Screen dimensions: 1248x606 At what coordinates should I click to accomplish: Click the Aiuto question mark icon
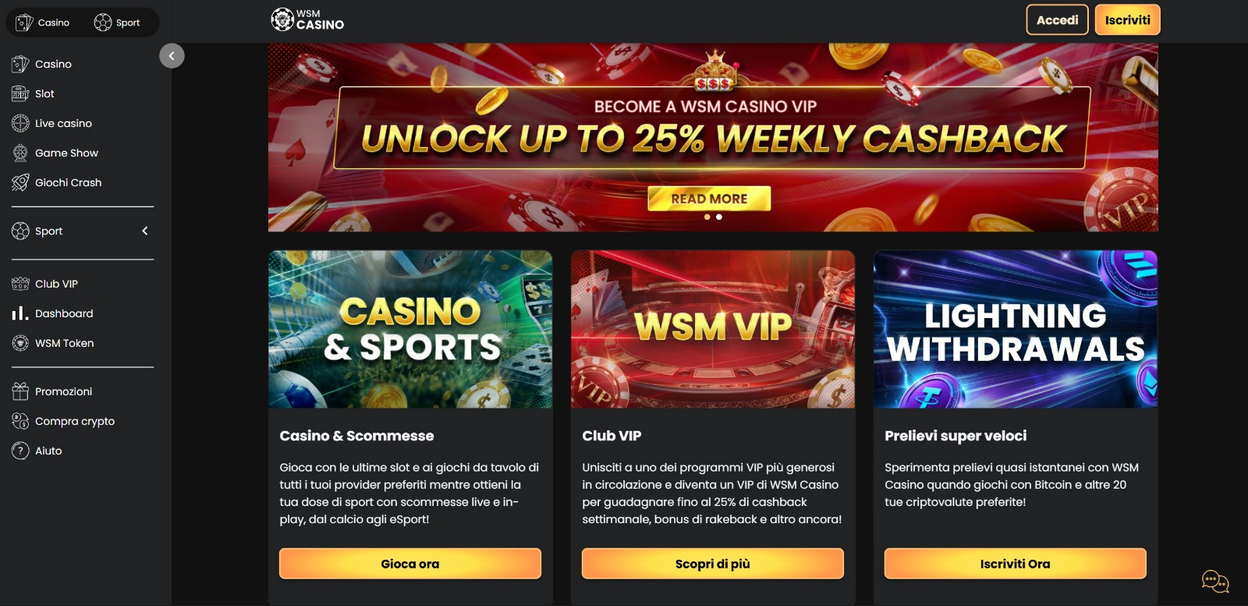[20, 451]
